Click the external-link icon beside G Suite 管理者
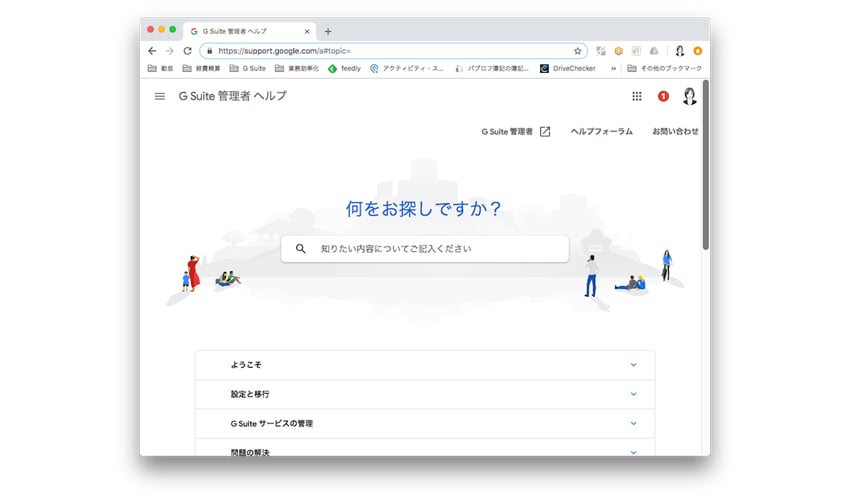Screen dimensions: 850x500 pos(545,132)
